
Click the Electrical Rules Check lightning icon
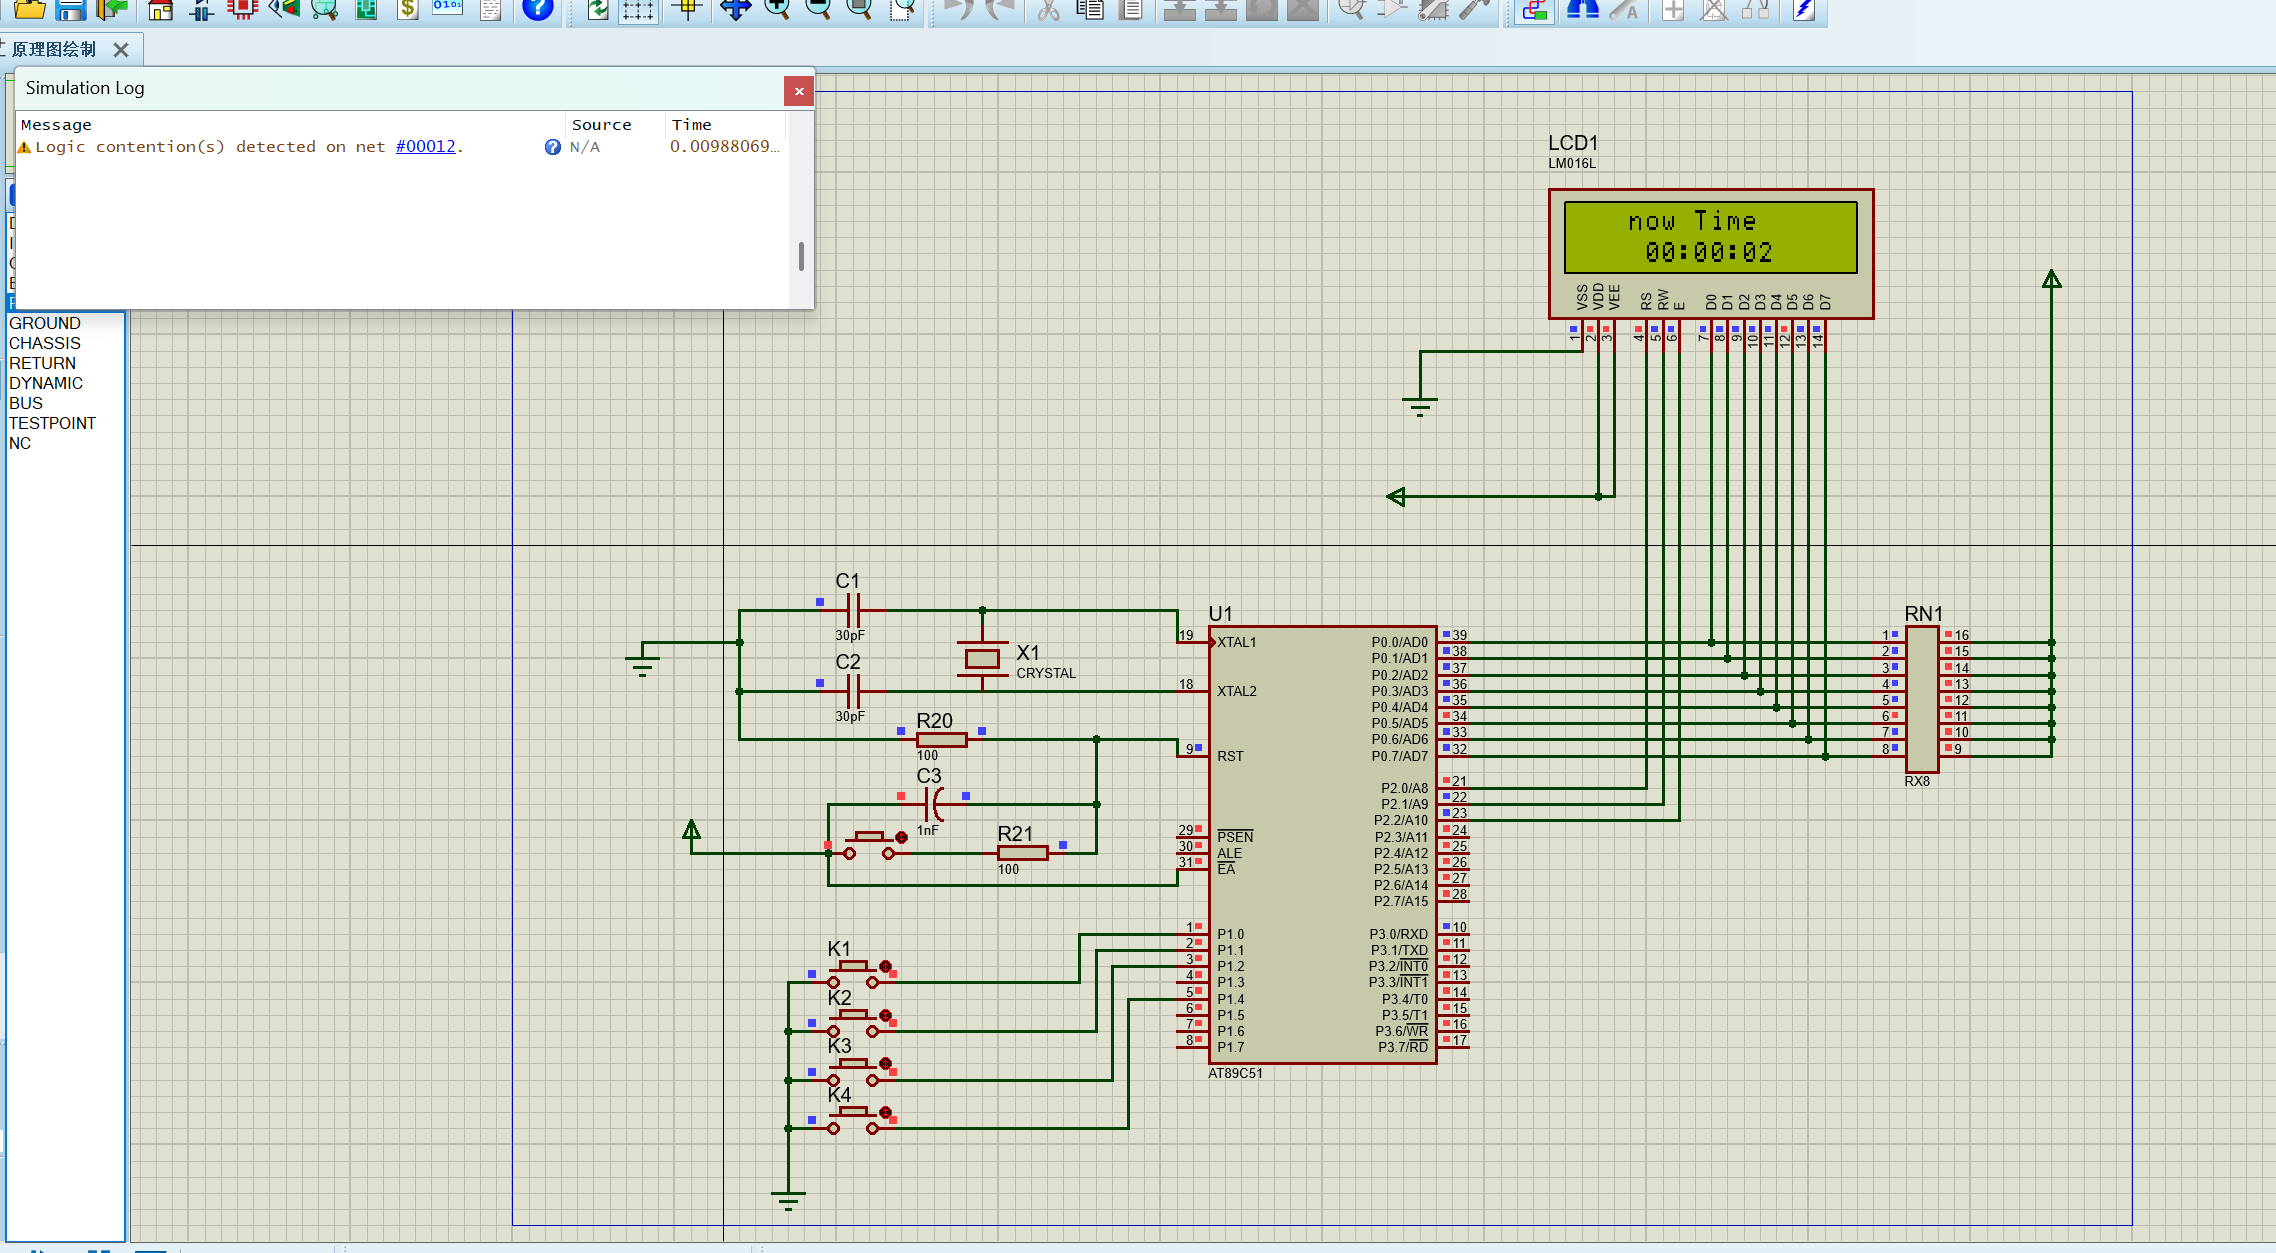[1804, 10]
